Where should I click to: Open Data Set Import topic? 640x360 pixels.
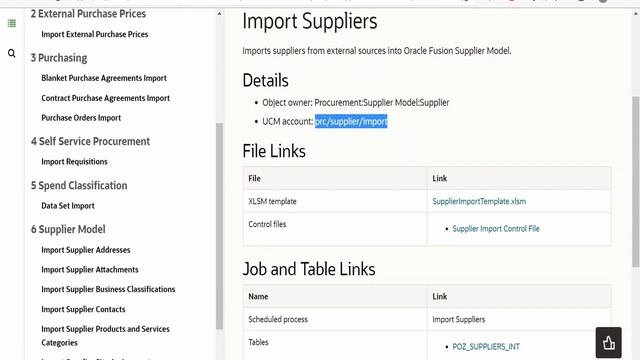68,206
